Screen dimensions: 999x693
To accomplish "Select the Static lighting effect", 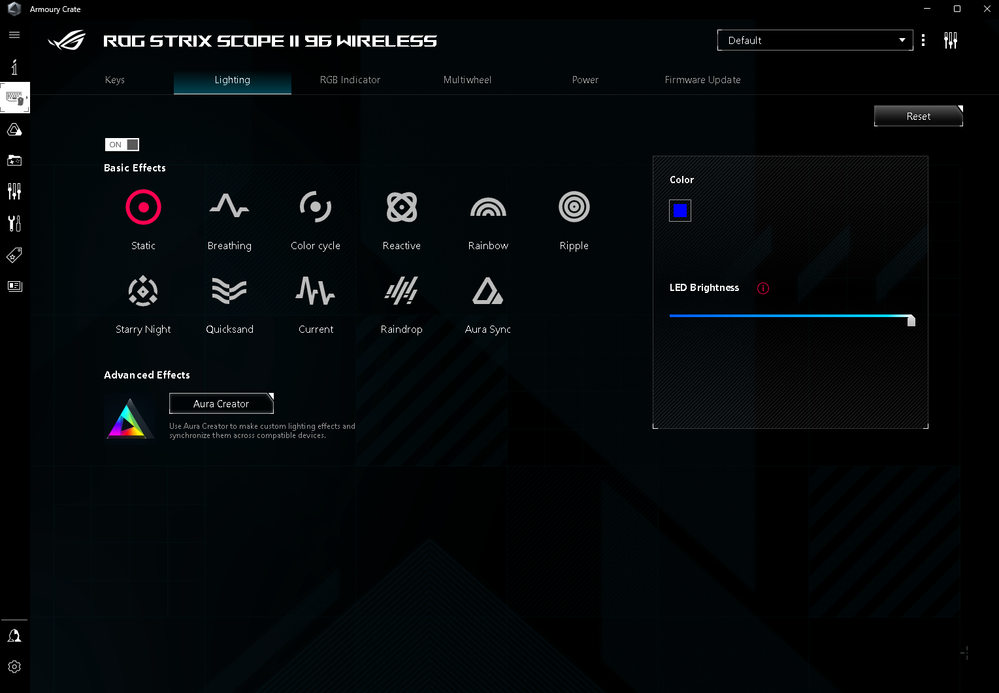I will (x=143, y=220).
